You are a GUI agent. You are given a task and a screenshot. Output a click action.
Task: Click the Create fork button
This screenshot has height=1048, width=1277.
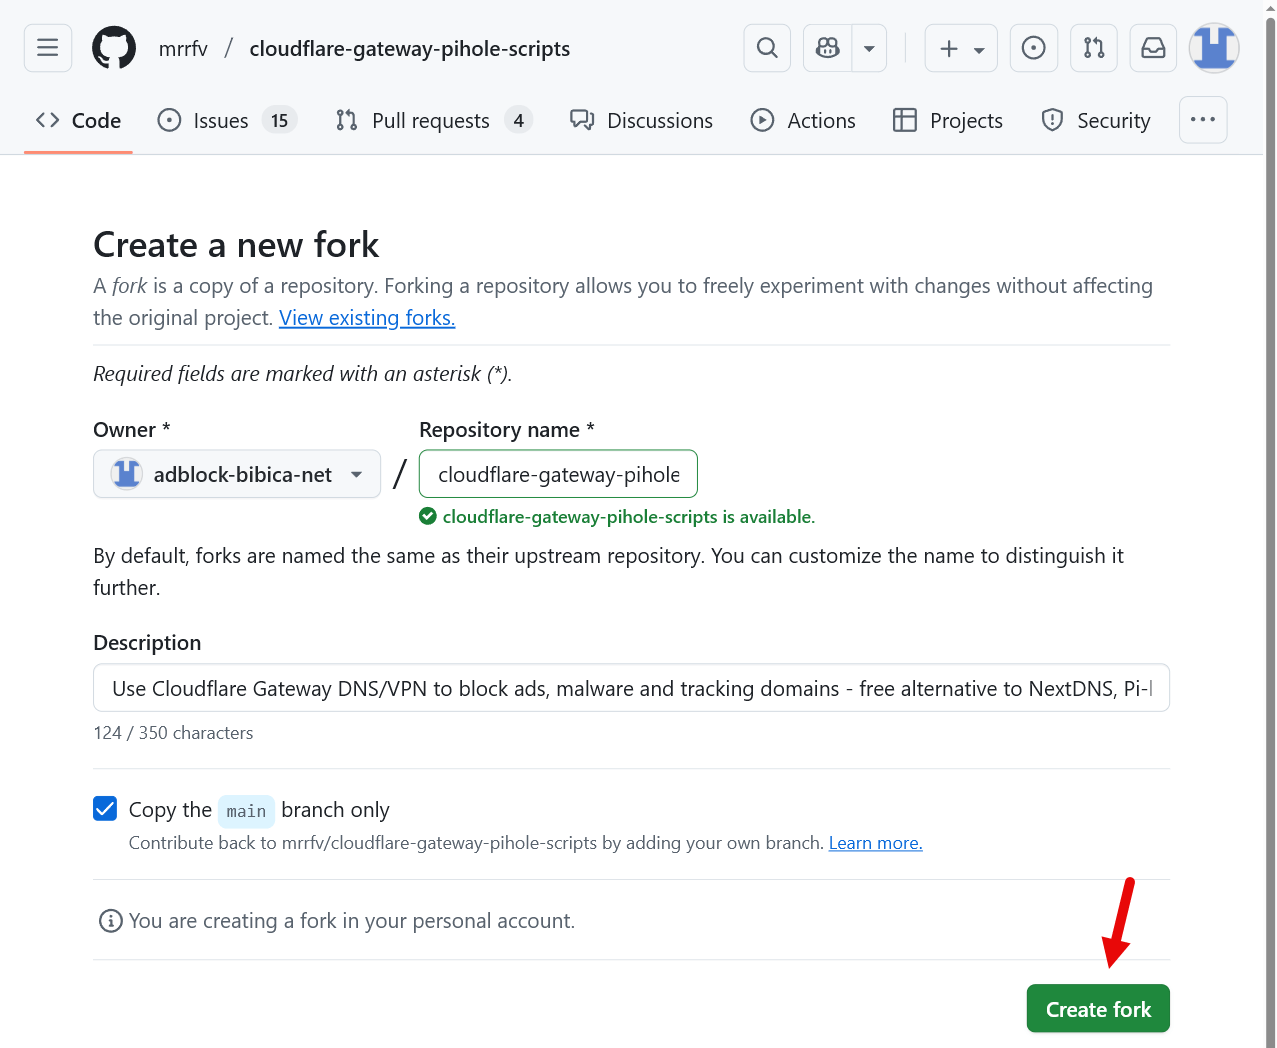pyautogui.click(x=1098, y=1009)
